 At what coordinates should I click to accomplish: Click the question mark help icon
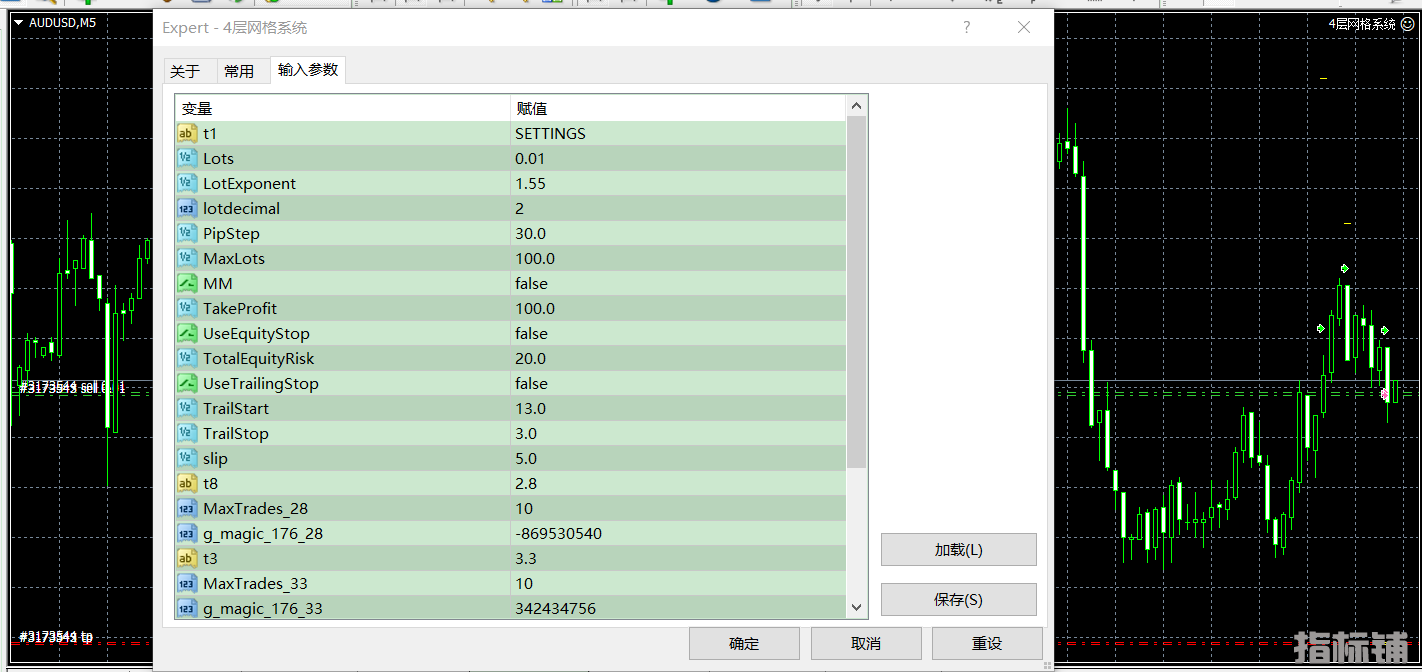pyautogui.click(x=966, y=28)
